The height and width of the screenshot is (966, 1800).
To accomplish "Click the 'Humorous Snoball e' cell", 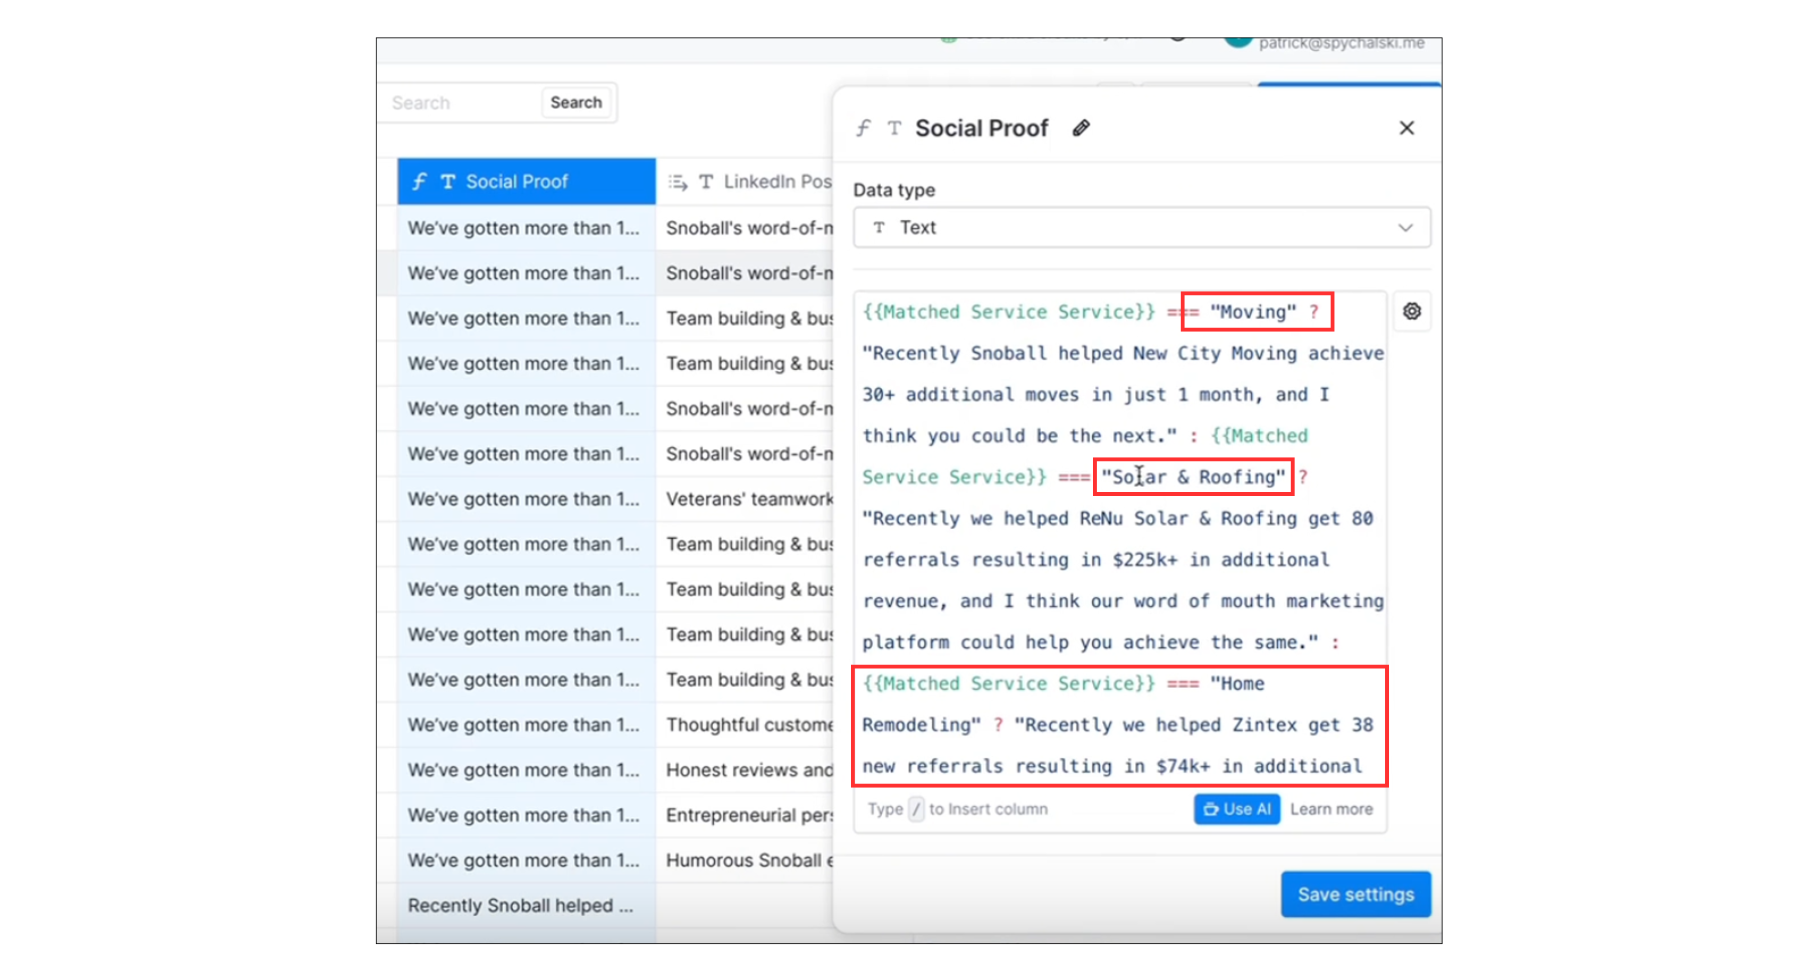I will click(x=745, y=860).
